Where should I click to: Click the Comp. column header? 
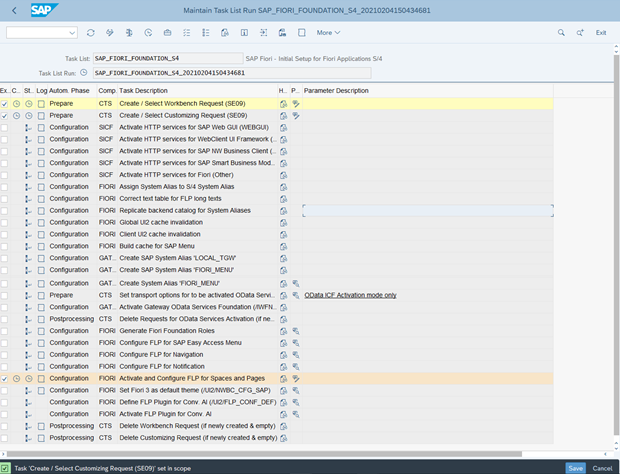coord(107,91)
